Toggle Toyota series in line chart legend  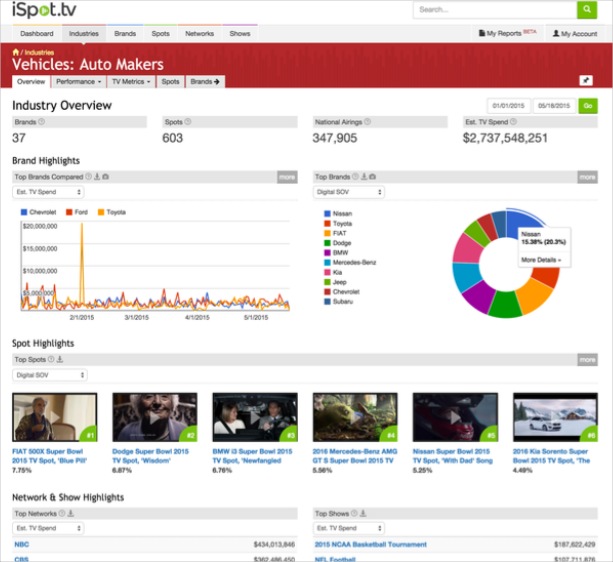tap(112, 212)
